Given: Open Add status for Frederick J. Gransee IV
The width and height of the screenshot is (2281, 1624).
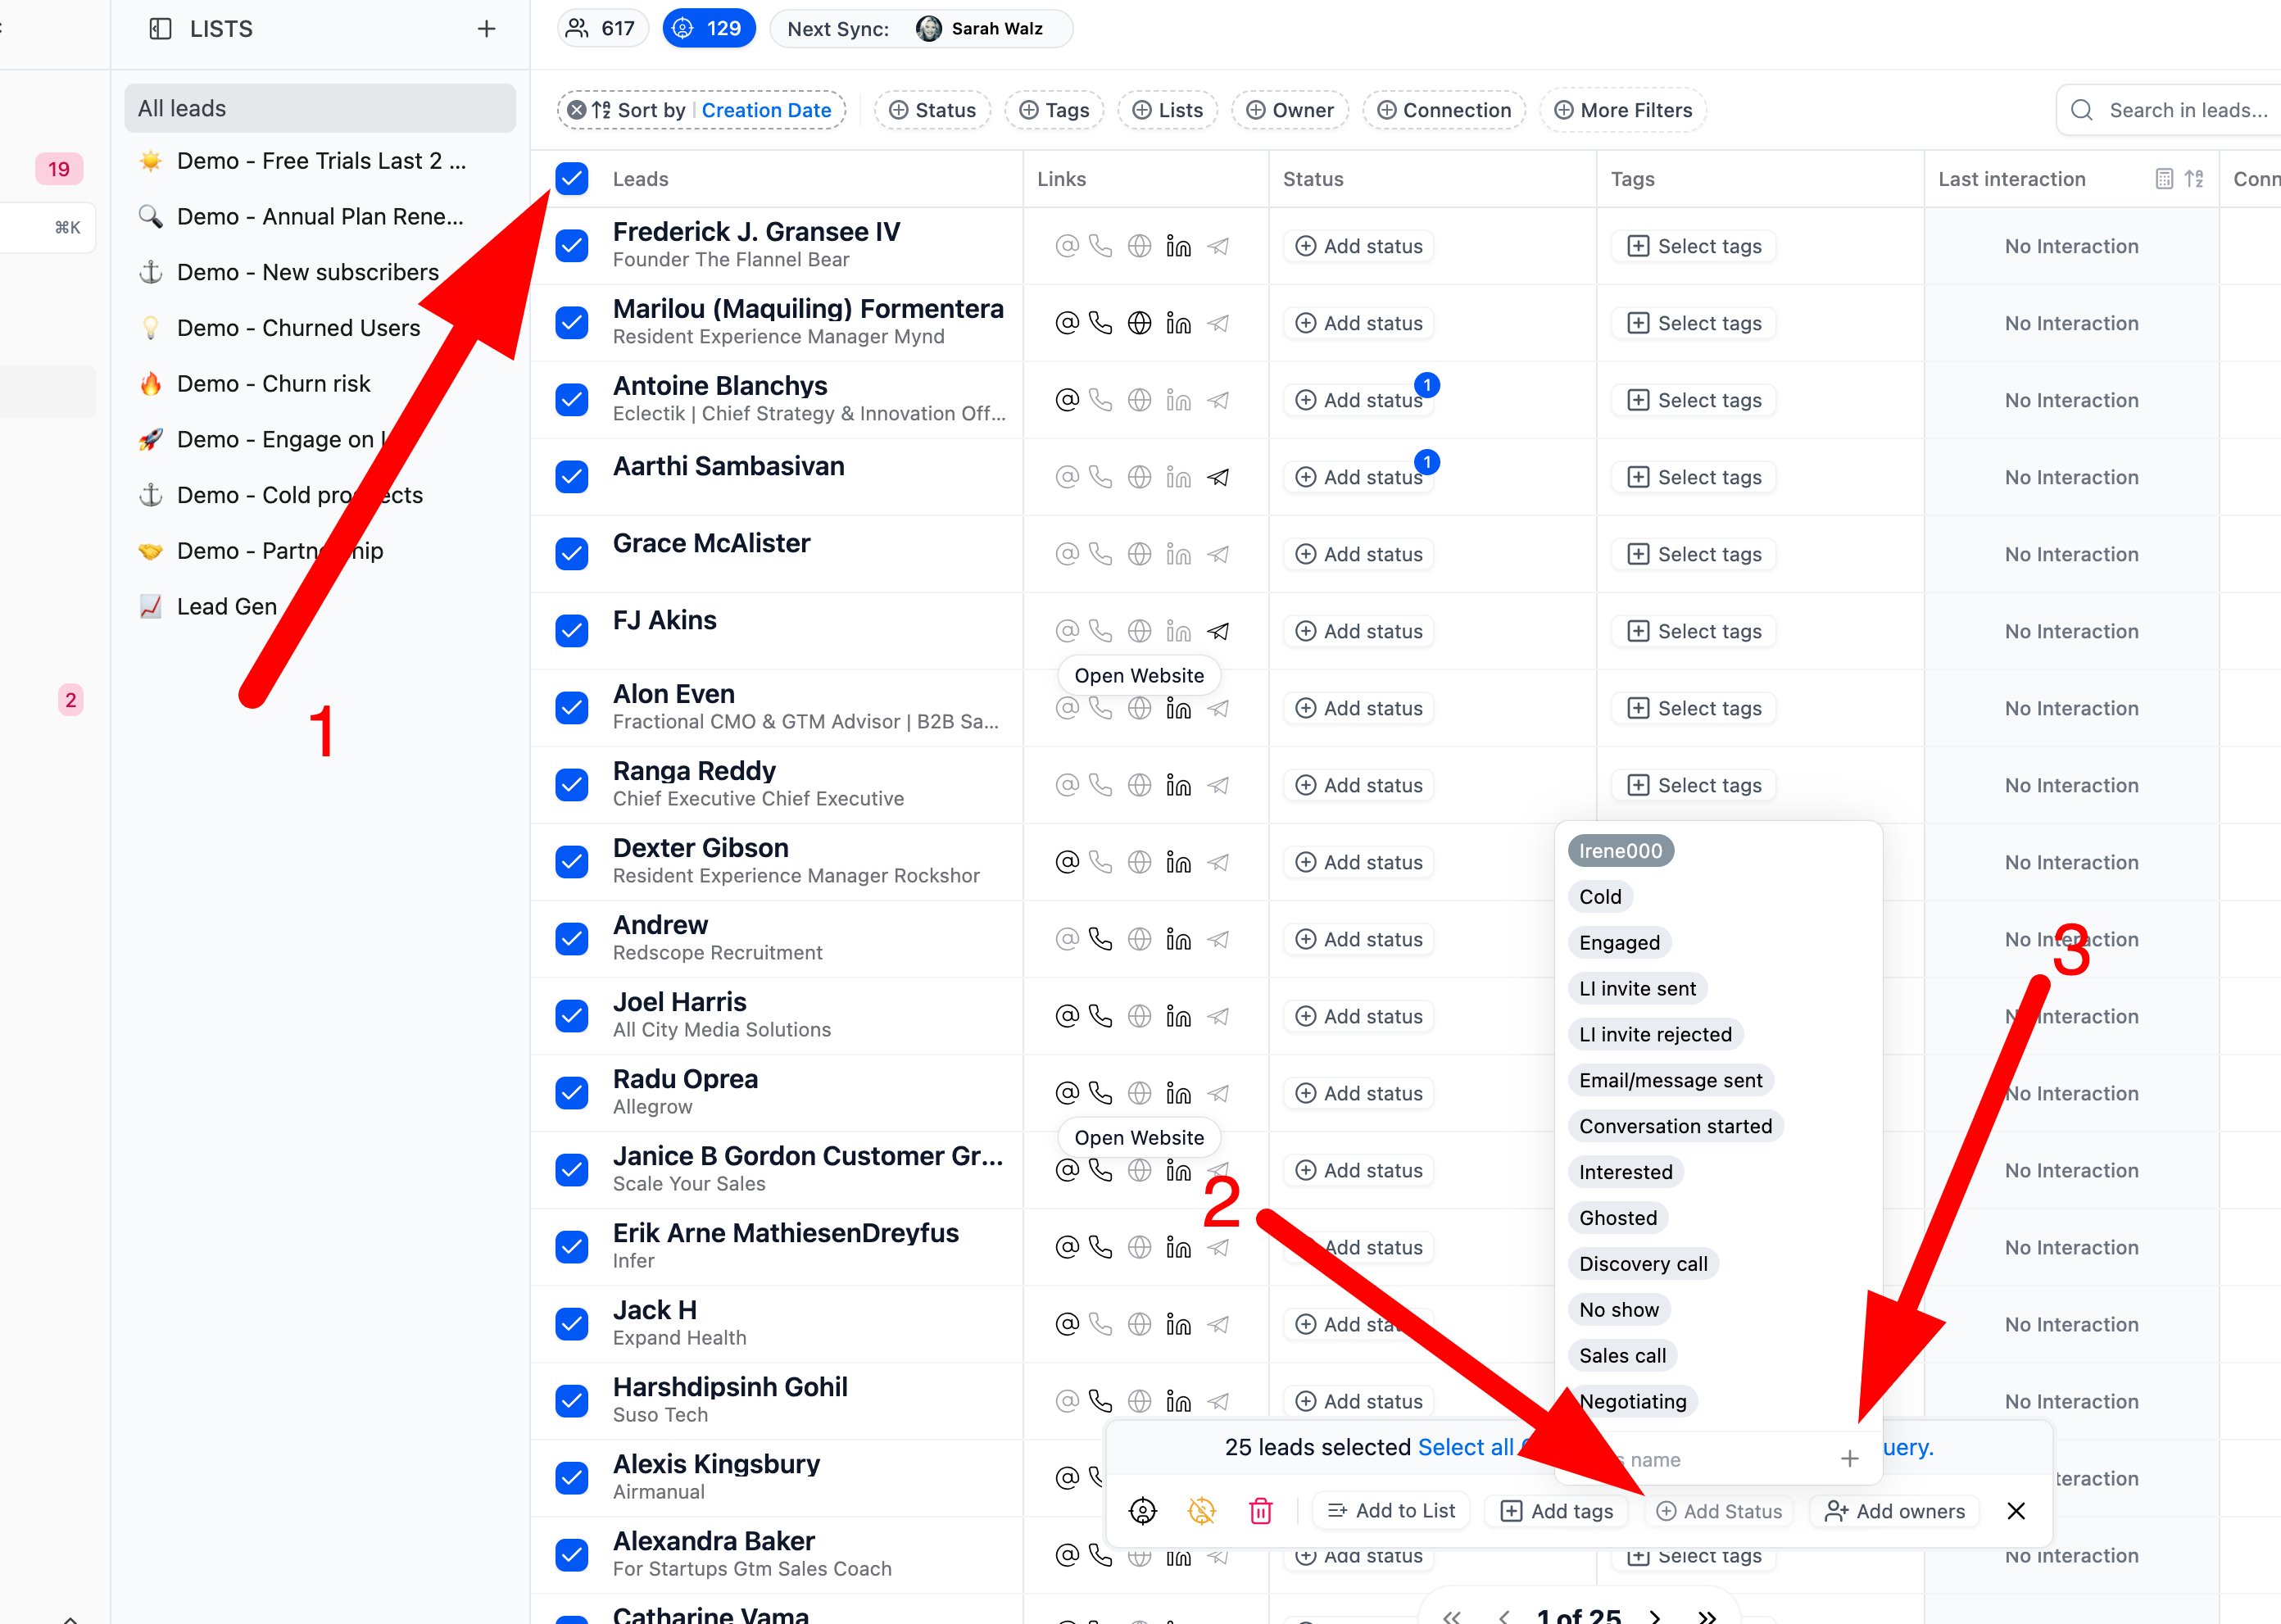Looking at the screenshot, I should 1358,246.
